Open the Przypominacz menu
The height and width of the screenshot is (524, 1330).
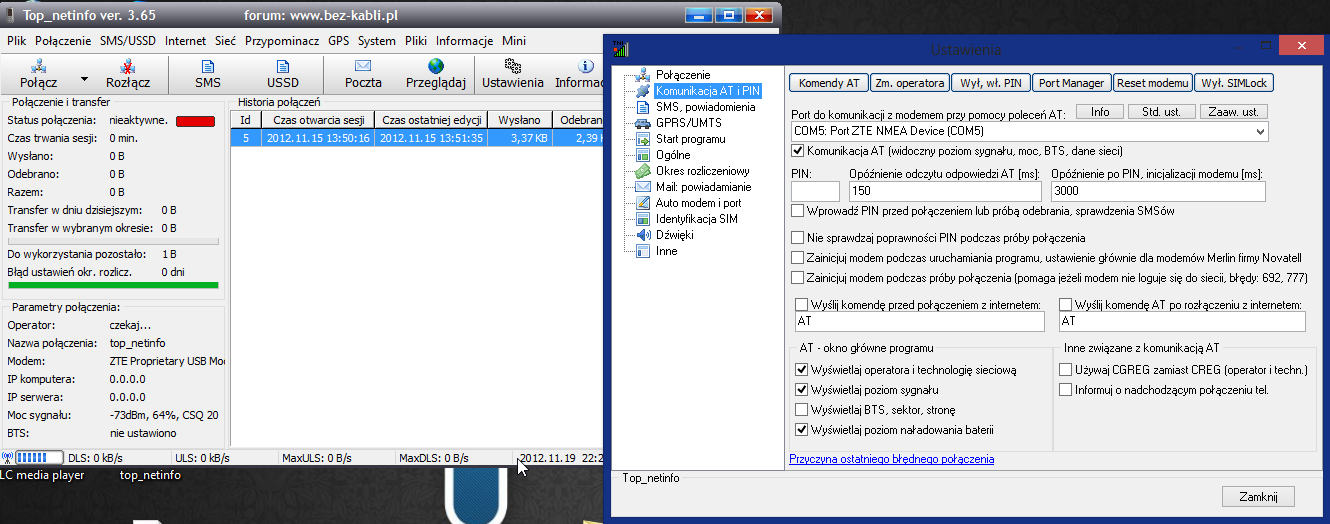[282, 41]
